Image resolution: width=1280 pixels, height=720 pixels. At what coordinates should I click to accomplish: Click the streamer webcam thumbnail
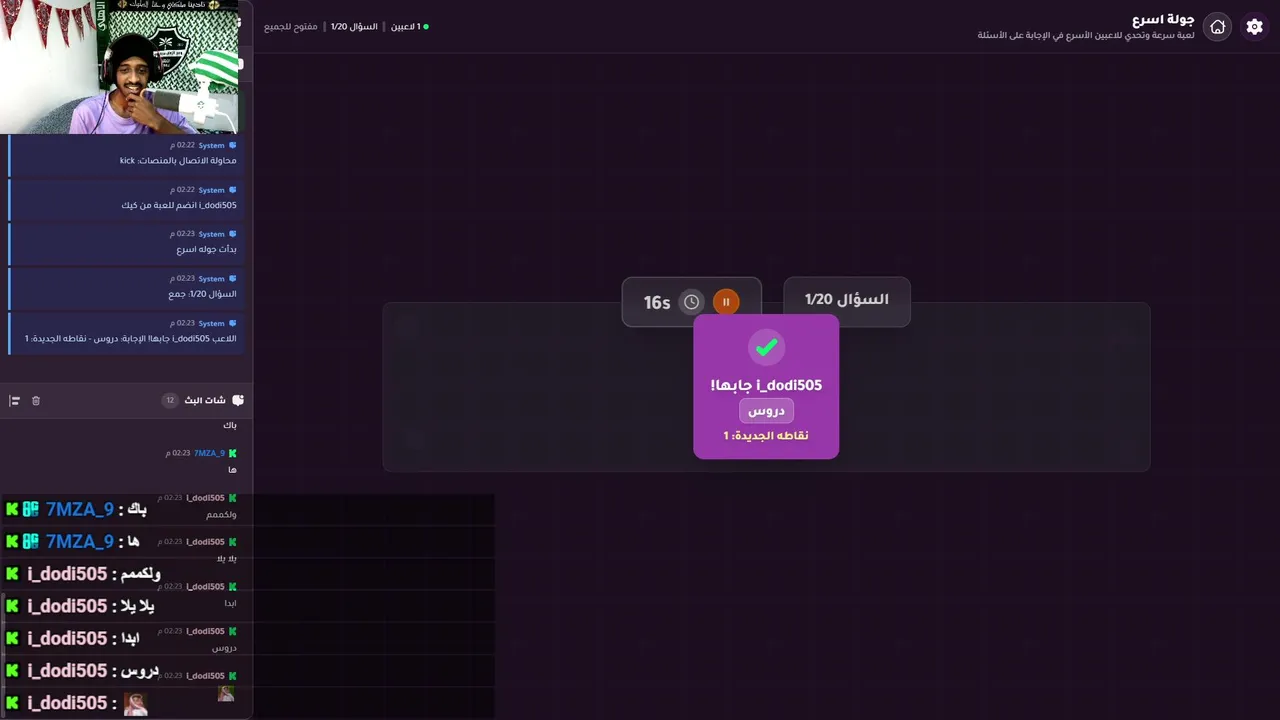(x=120, y=66)
